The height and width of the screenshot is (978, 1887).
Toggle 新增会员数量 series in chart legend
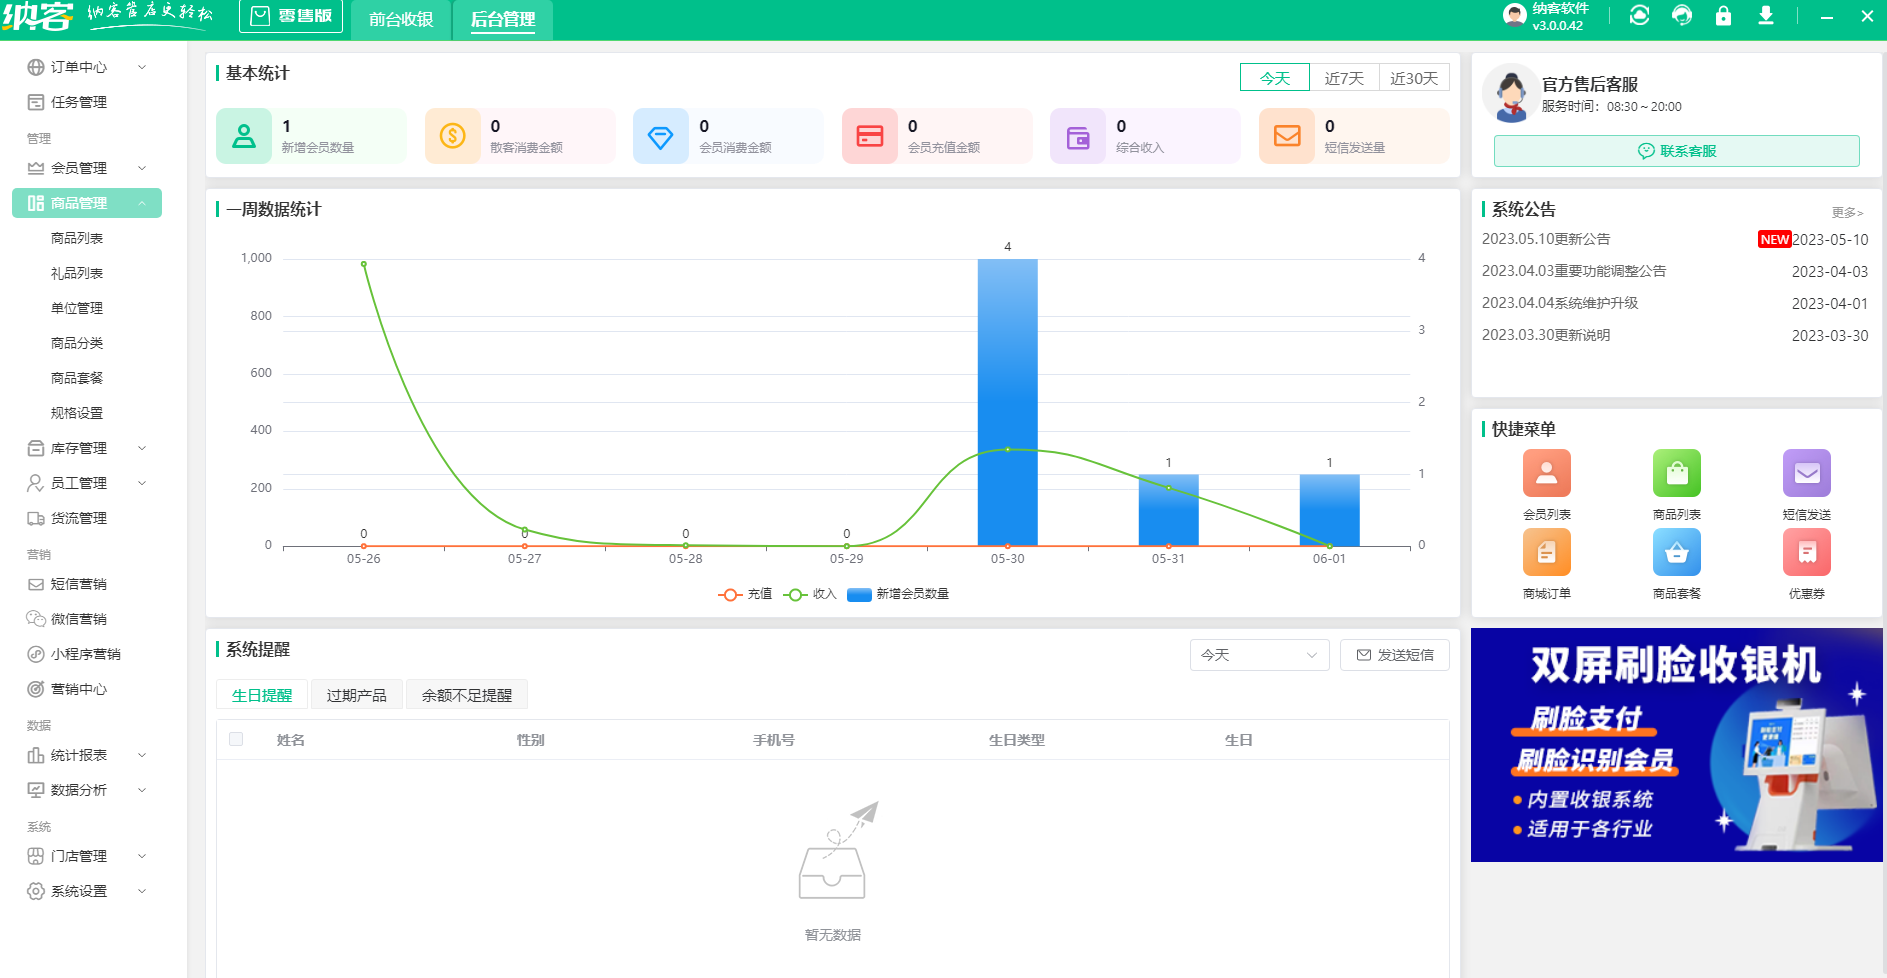(898, 594)
